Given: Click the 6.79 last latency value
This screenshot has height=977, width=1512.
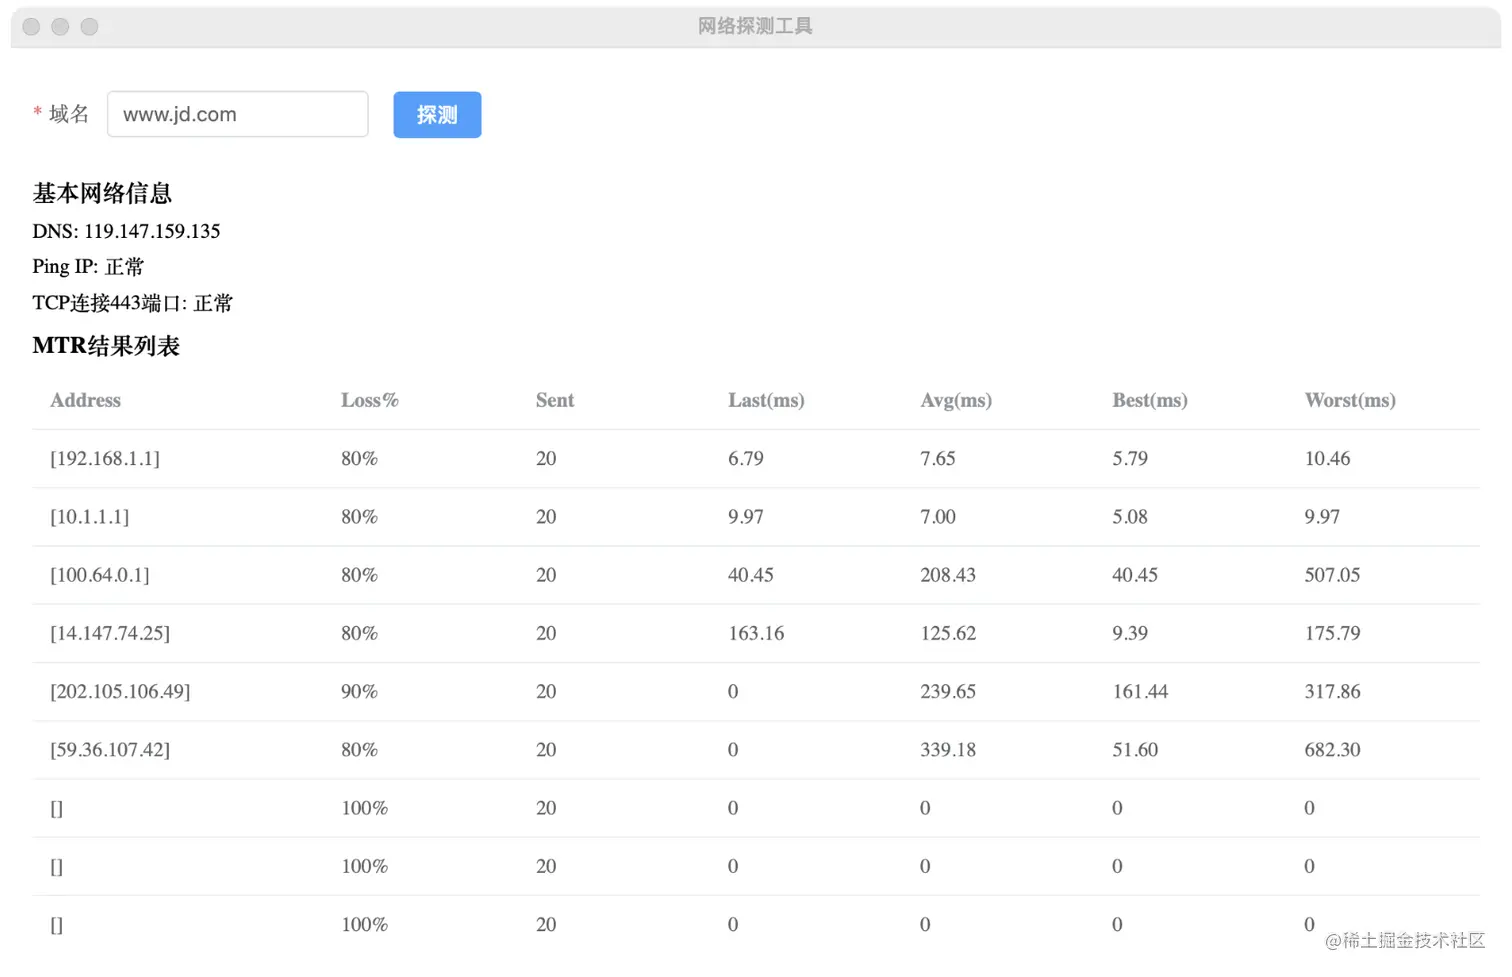Looking at the screenshot, I should (746, 458).
